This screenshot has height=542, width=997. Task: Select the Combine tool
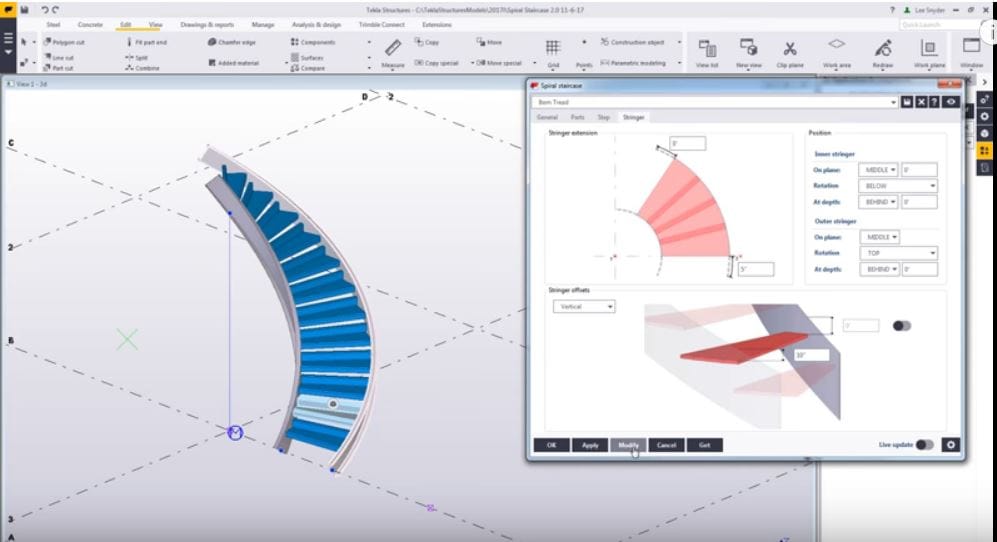[142, 67]
